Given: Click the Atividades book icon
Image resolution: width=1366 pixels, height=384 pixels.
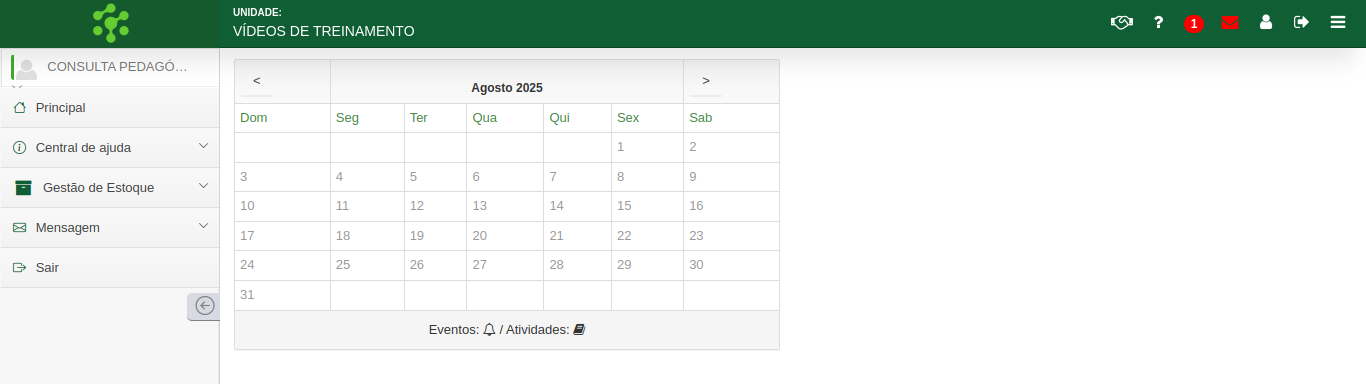Looking at the screenshot, I should [x=579, y=329].
